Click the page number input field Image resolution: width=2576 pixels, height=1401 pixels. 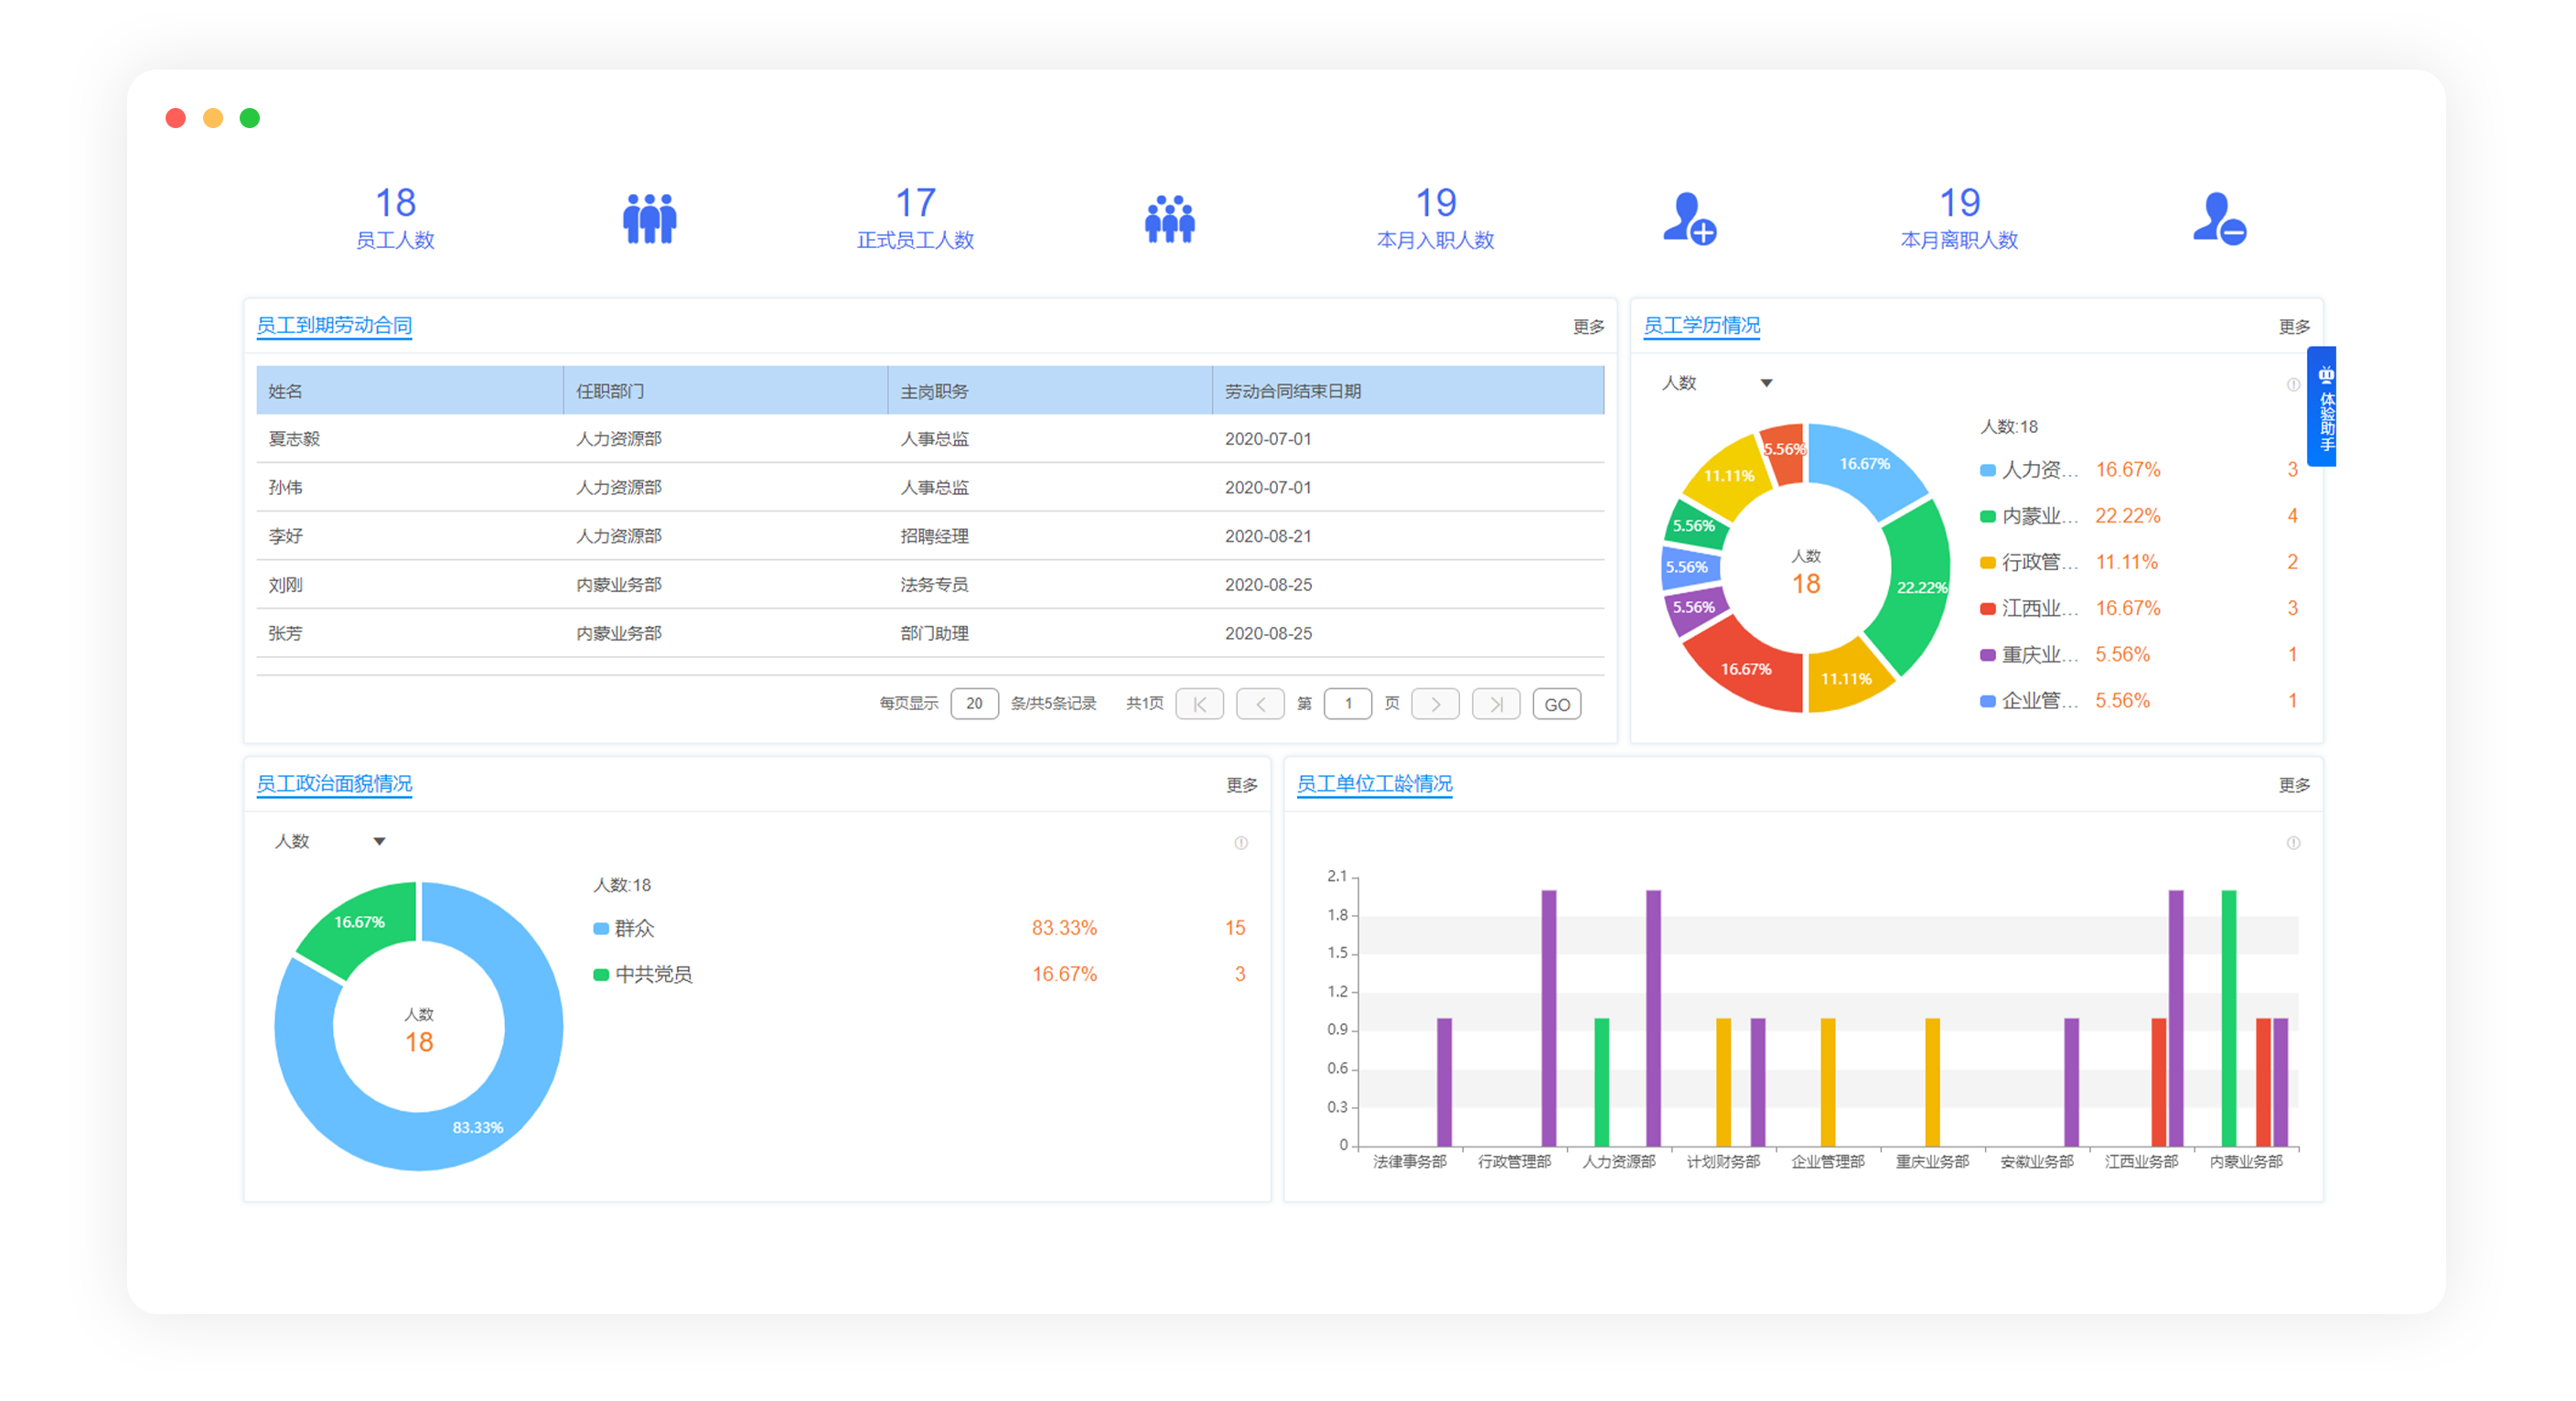click(1347, 704)
